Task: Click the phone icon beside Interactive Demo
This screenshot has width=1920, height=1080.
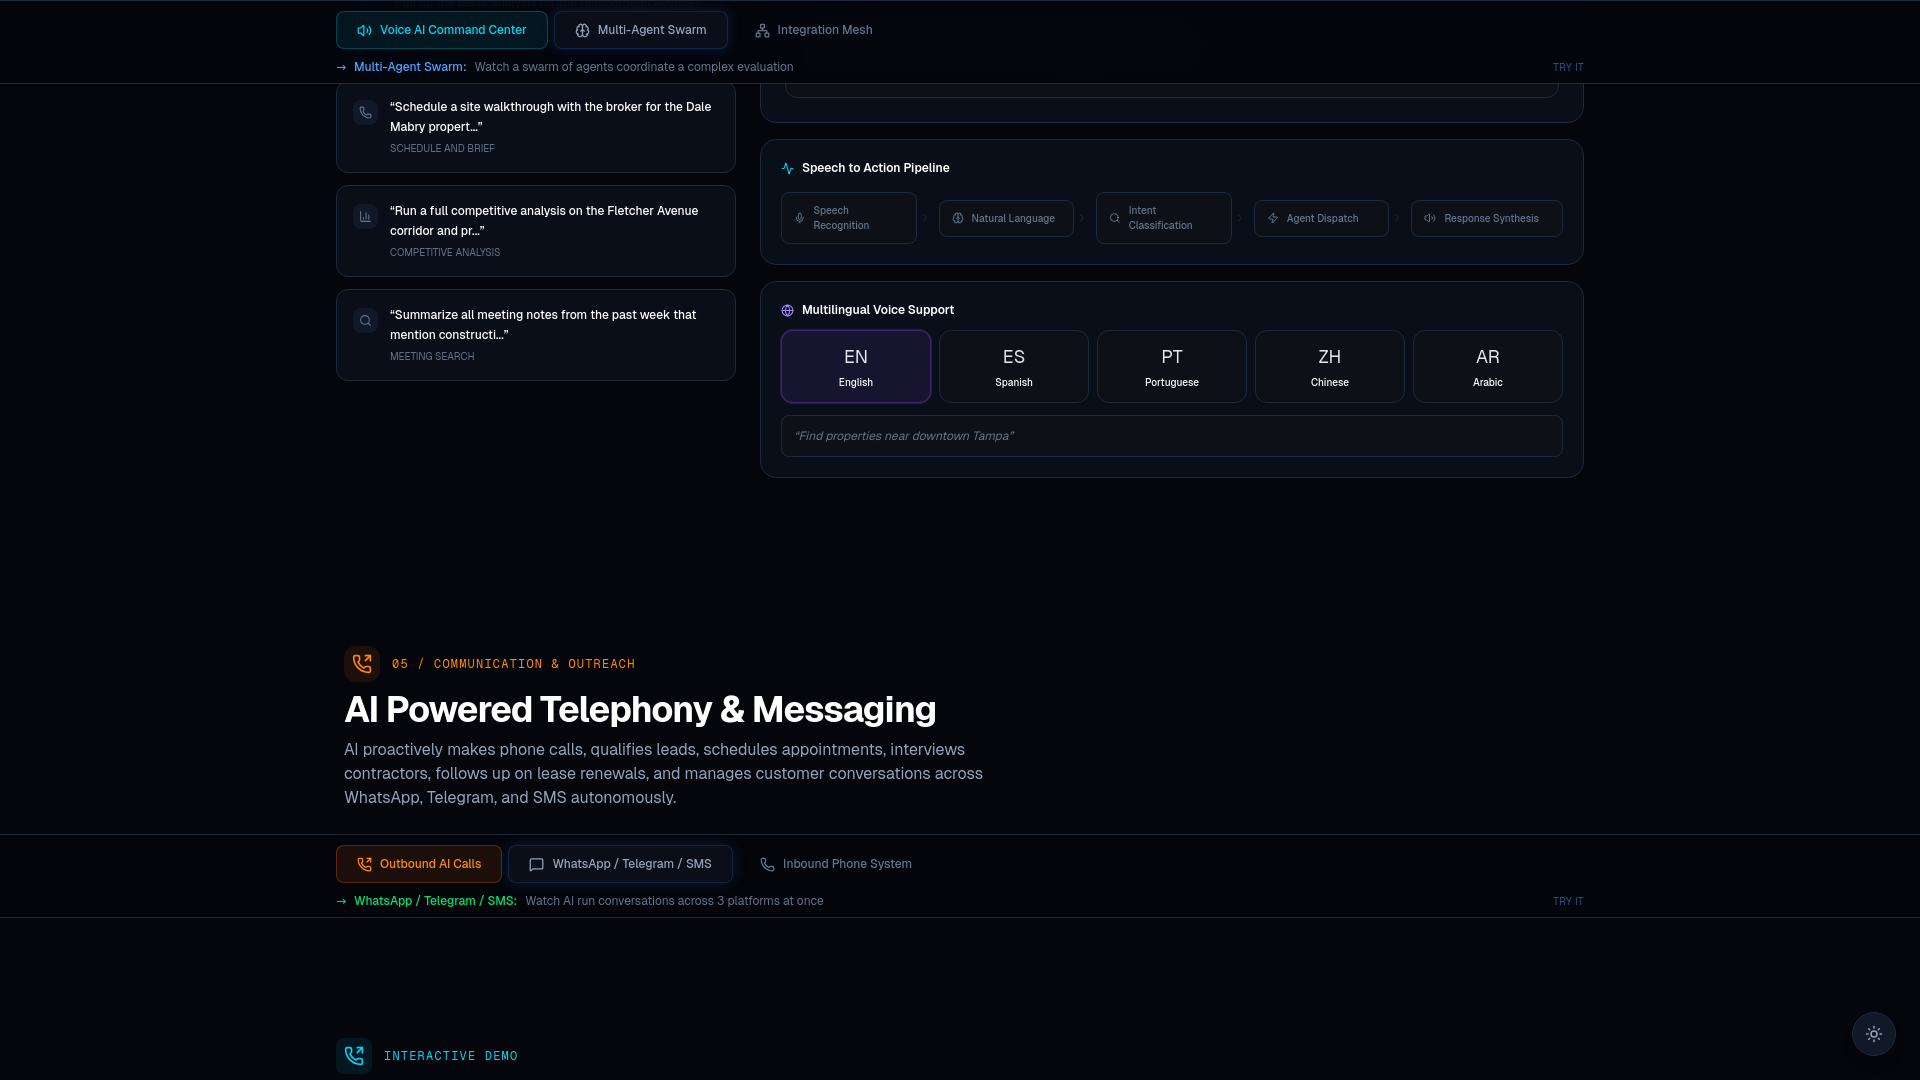Action: pyautogui.click(x=354, y=1056)
